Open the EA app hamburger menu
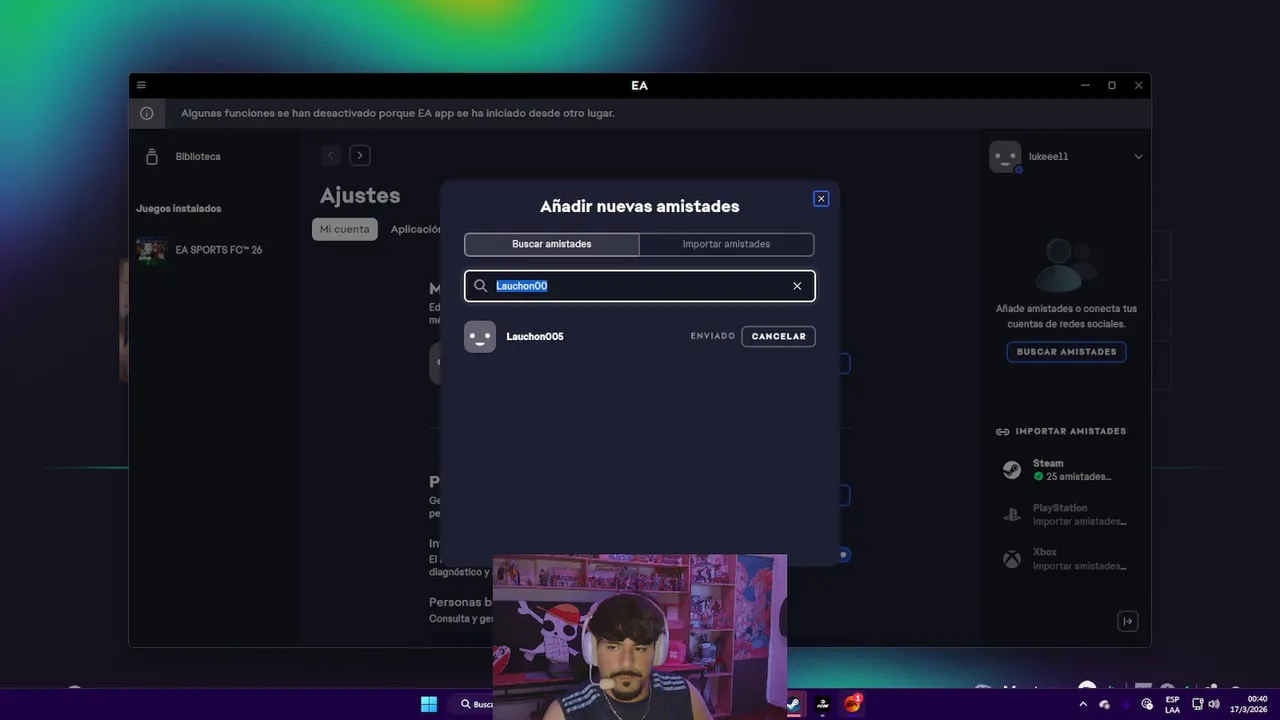 click(141, 85)
